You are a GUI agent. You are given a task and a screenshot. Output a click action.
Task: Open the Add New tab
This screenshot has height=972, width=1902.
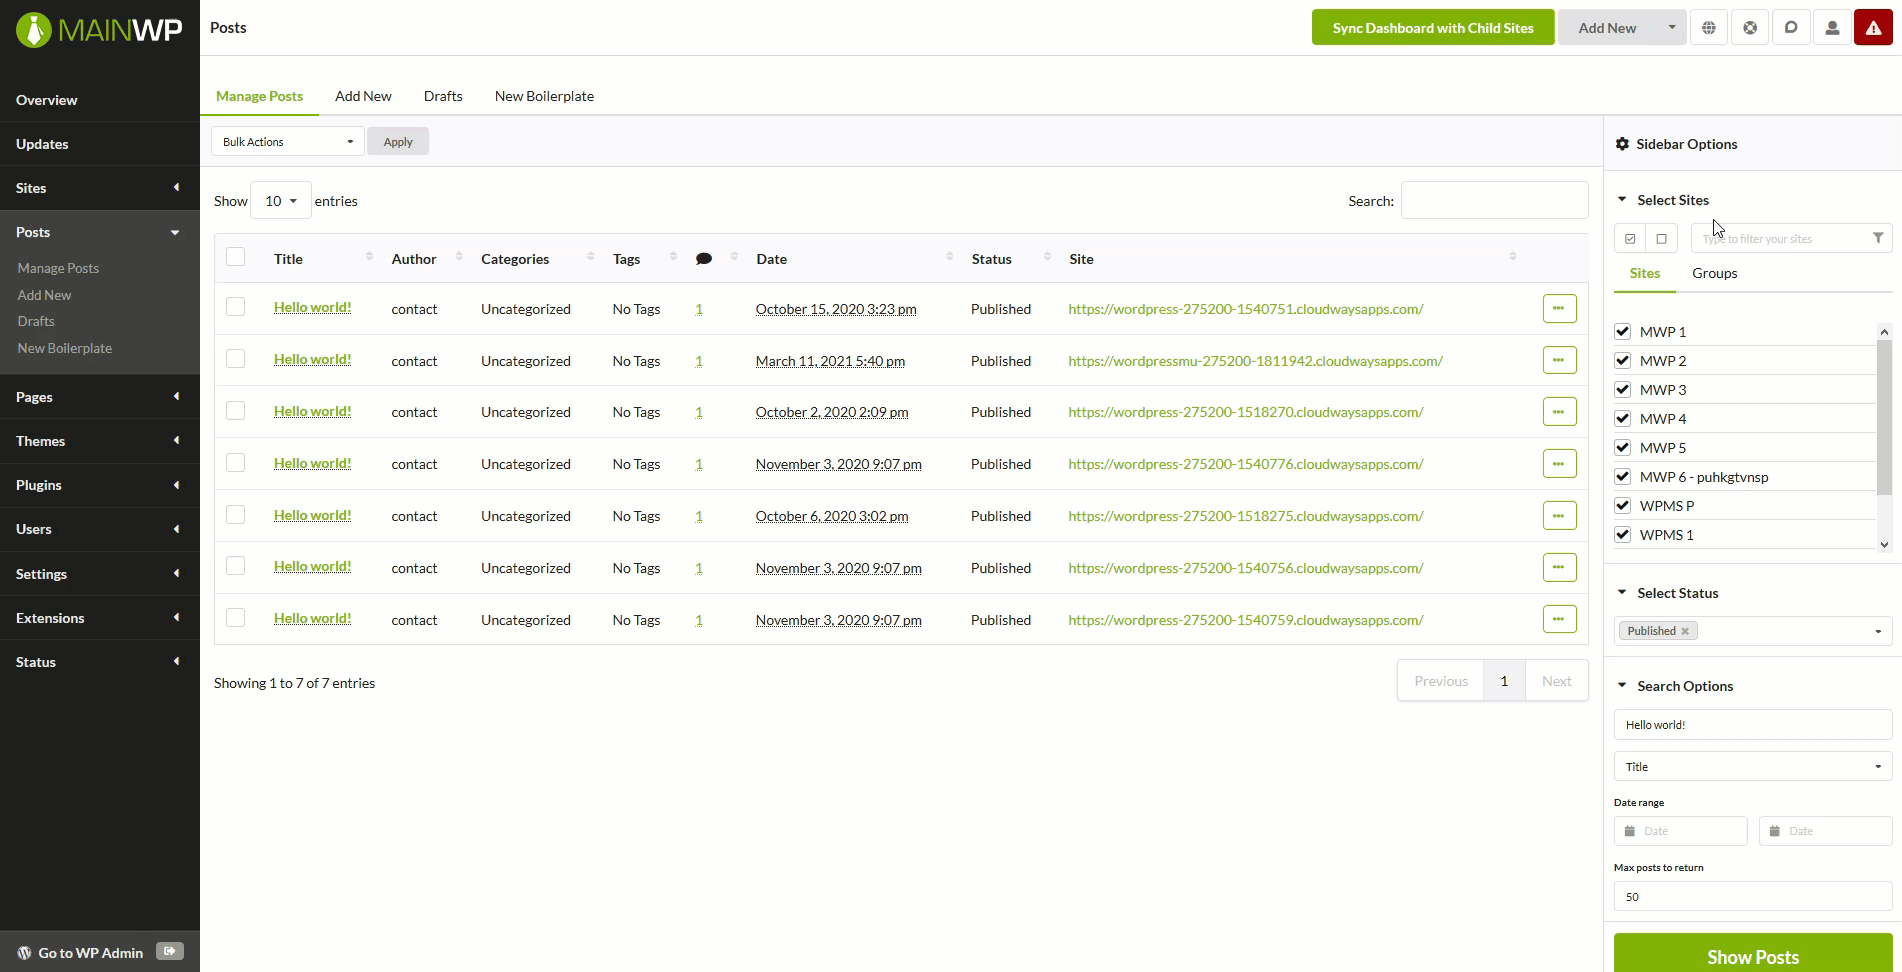363,96
